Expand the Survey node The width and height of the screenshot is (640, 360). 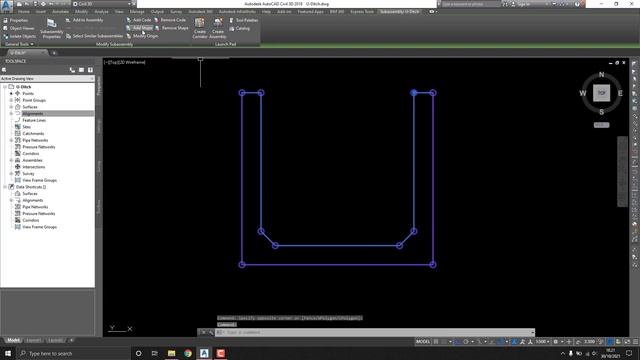tap(11, 174)
